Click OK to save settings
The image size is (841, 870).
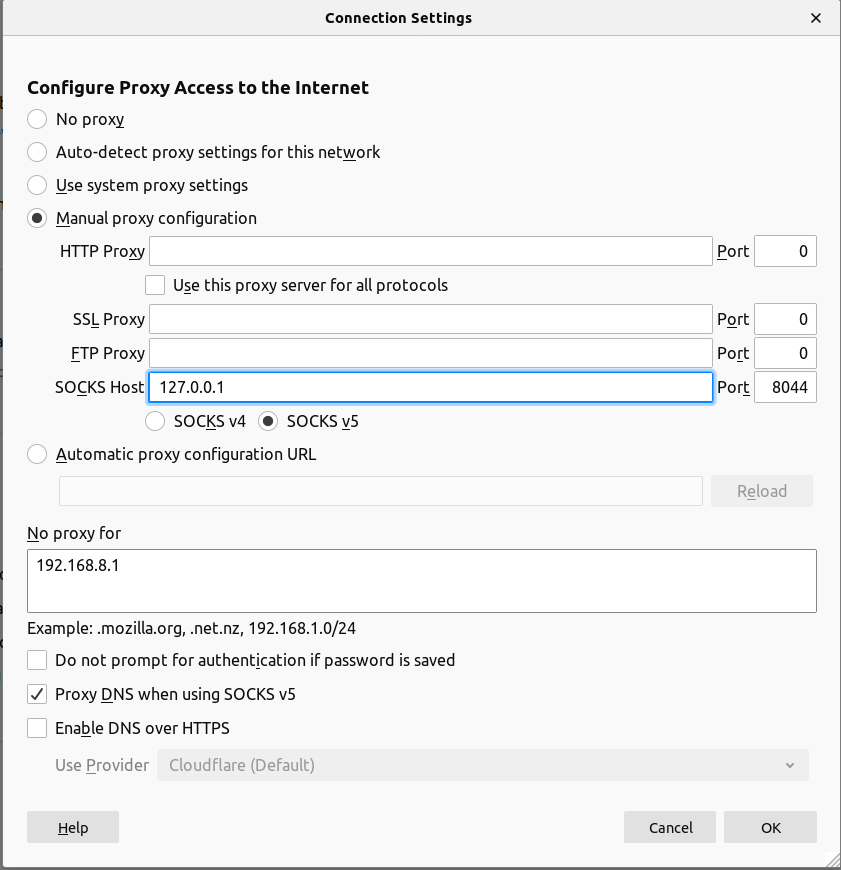(770, 827)
